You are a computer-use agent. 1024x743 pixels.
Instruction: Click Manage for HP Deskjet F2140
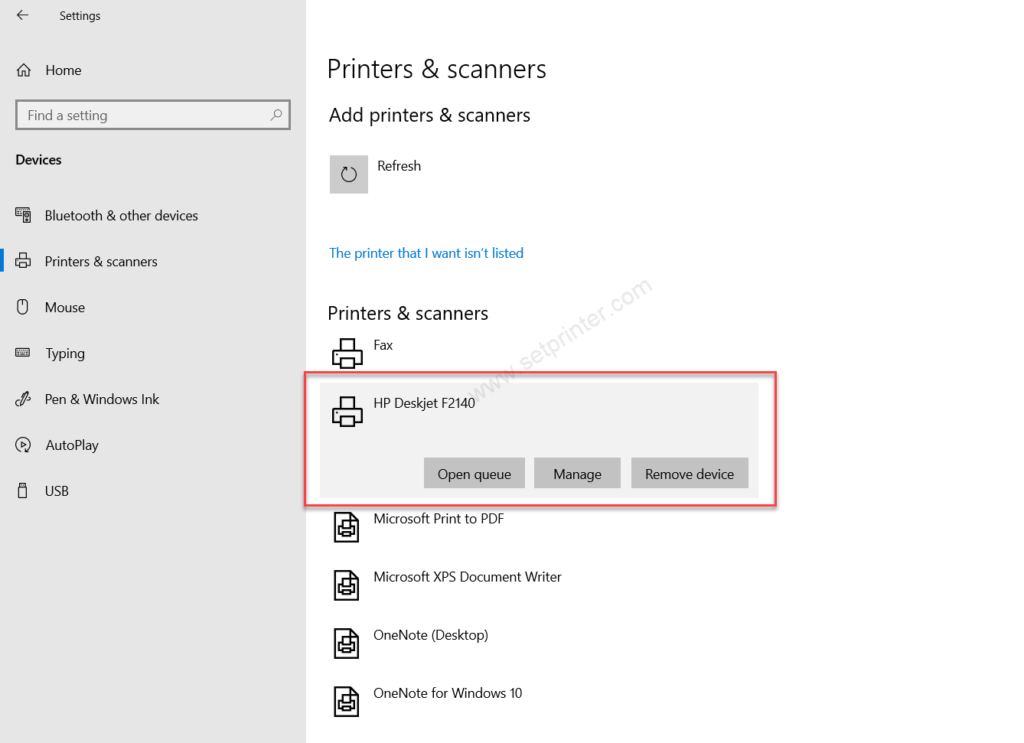pyautogui.click(x=577, y=473)
